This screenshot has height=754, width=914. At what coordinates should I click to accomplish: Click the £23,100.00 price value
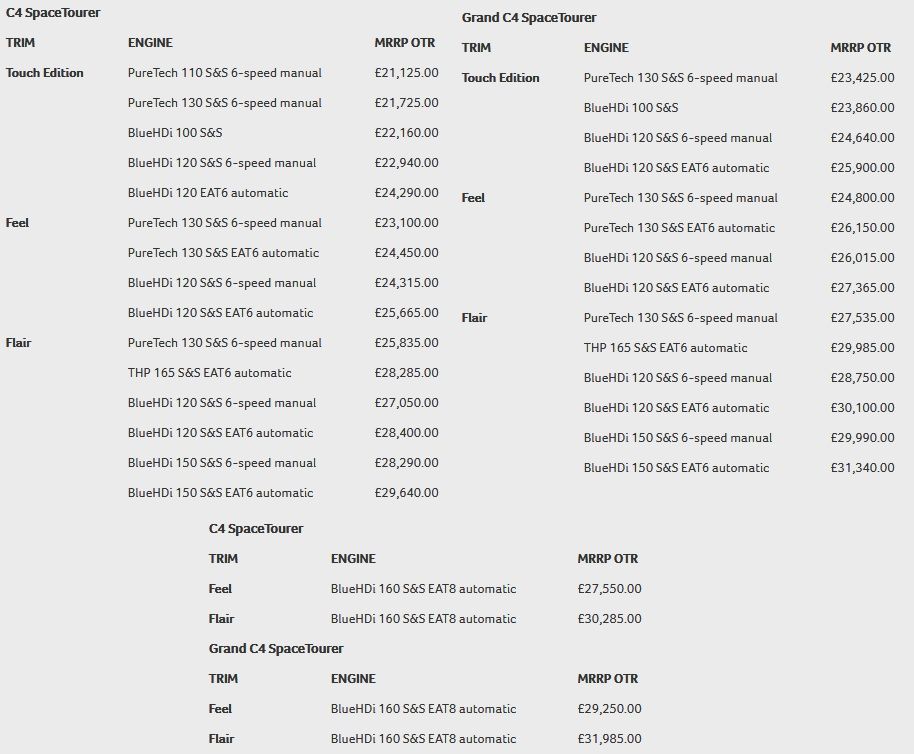click(406, 223)
